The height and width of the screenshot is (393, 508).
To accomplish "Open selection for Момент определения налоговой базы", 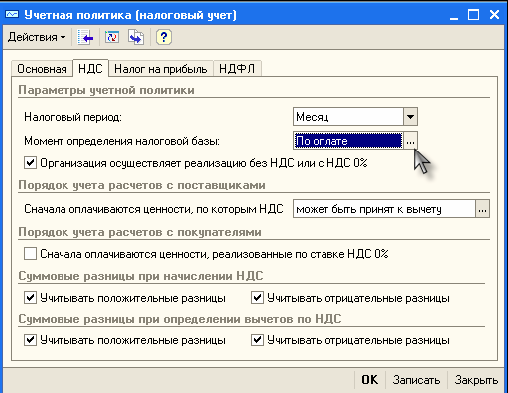I will click(x=410, y=141).
